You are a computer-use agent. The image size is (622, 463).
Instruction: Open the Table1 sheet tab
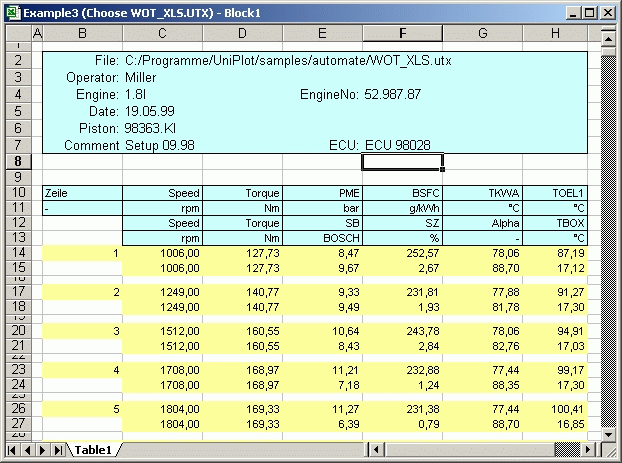pos(93,451)
